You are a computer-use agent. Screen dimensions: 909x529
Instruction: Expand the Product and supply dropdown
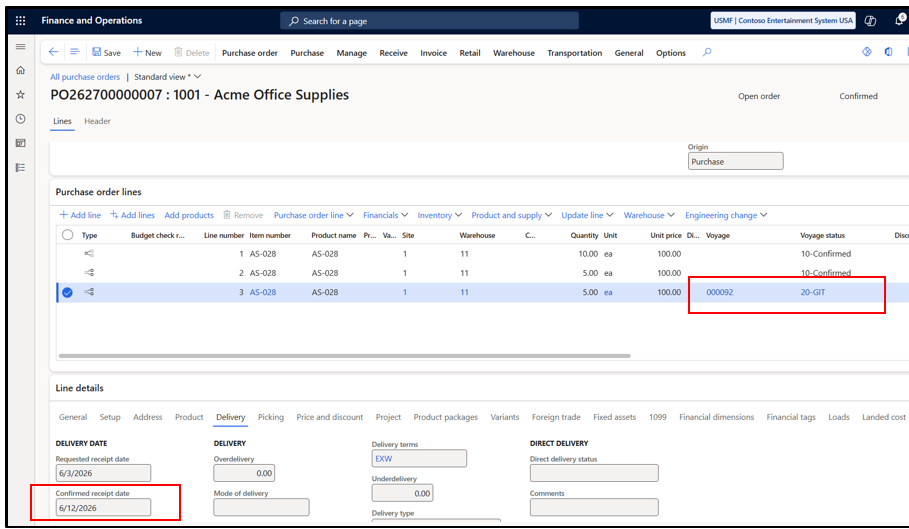coord(511,215)
